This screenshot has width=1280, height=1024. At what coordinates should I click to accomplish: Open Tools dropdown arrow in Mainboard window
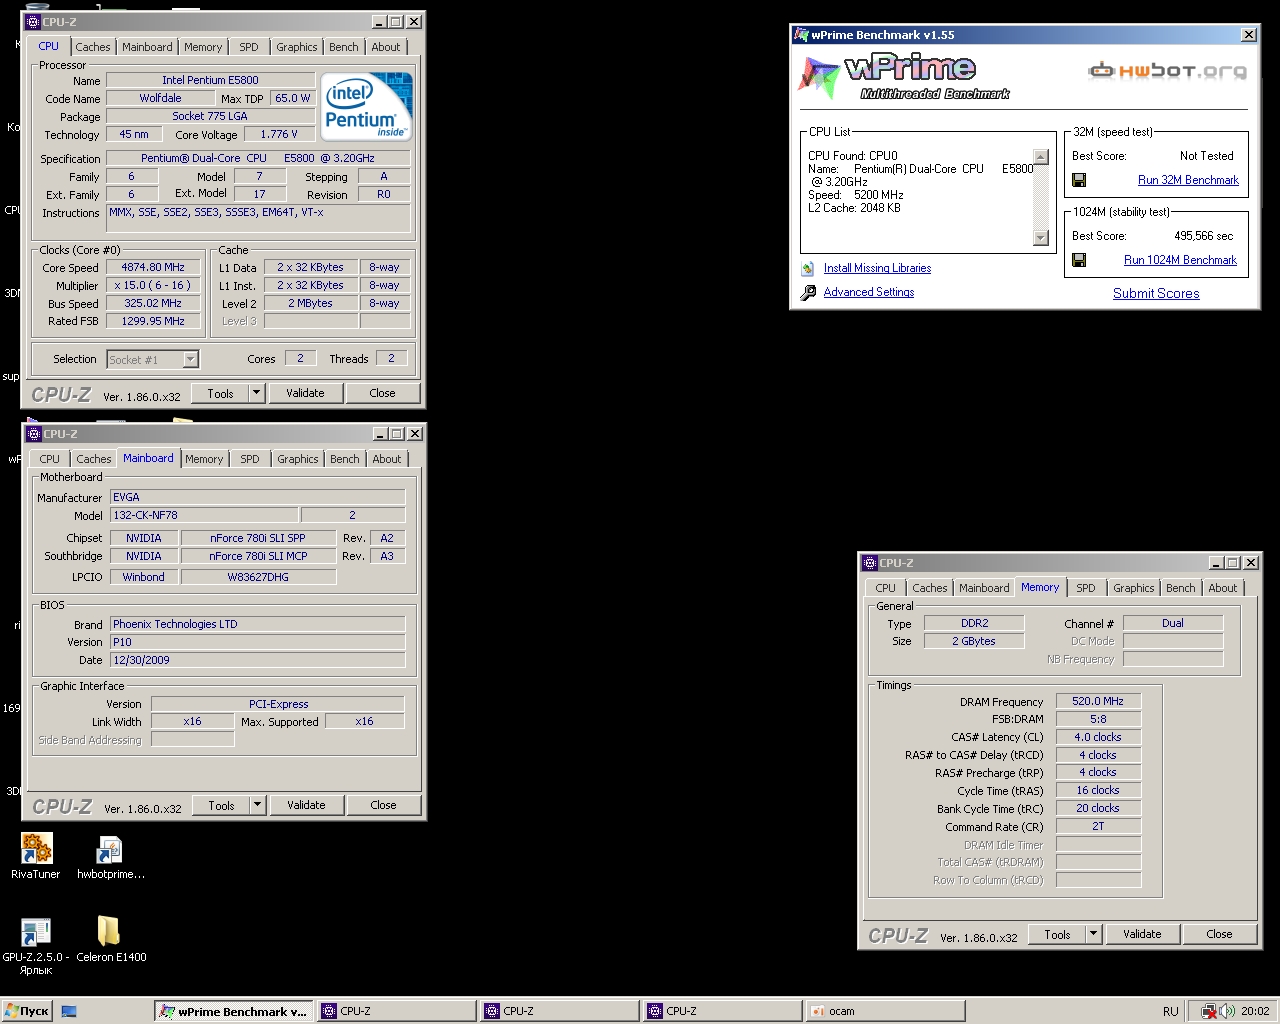(257, 805)
